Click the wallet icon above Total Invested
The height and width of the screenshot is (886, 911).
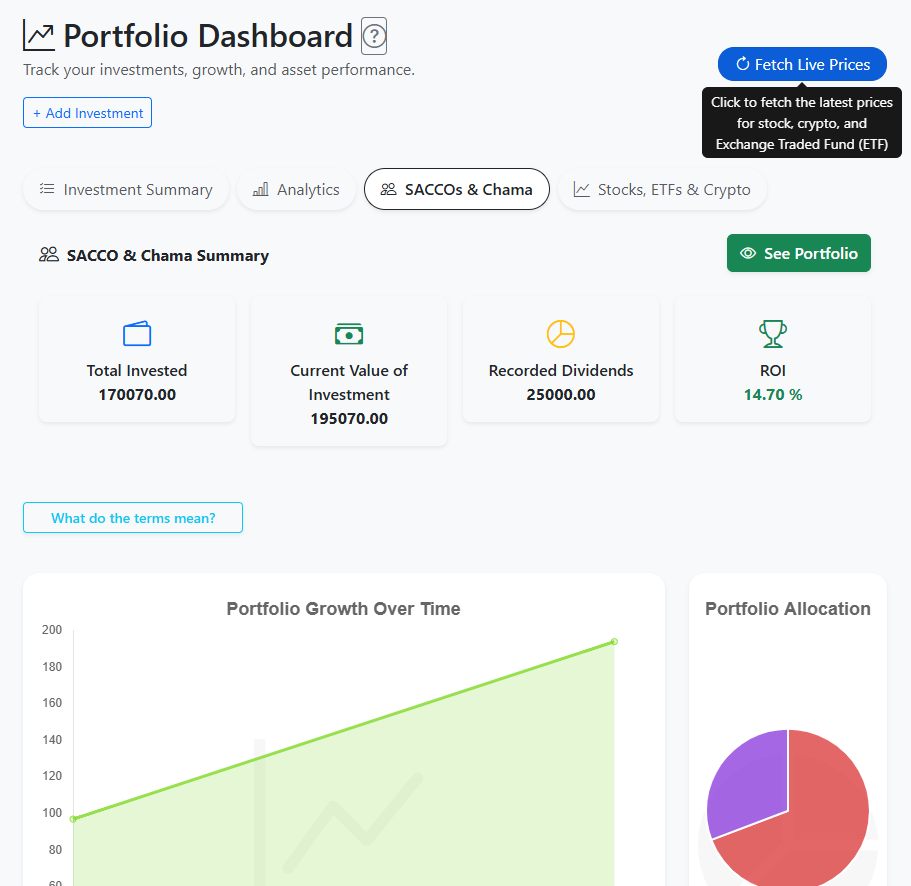[x=137, y=334]
